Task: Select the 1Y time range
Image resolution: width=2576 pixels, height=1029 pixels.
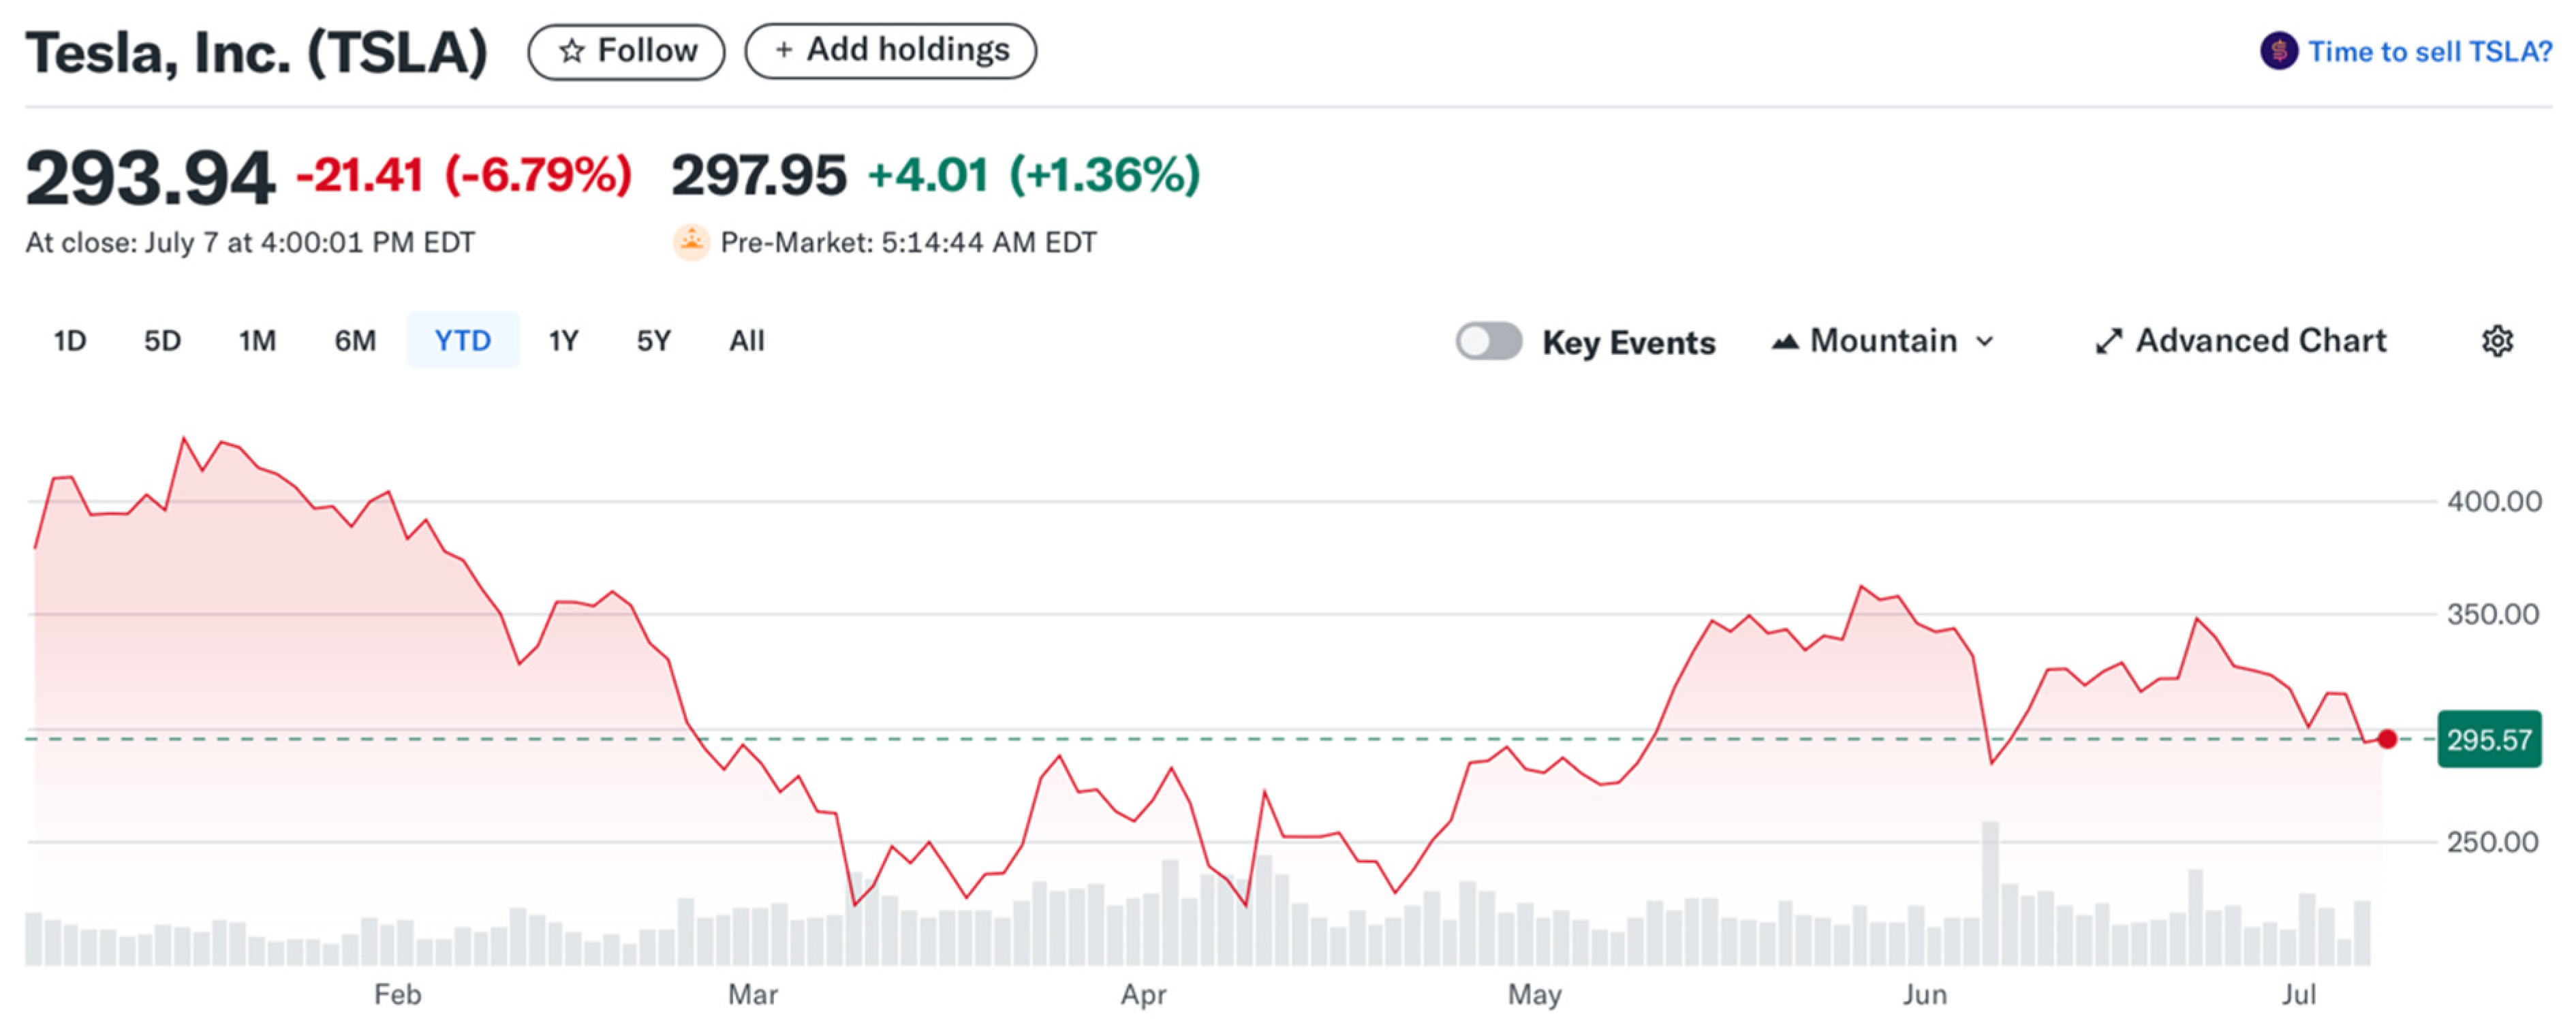Action: 563,341
